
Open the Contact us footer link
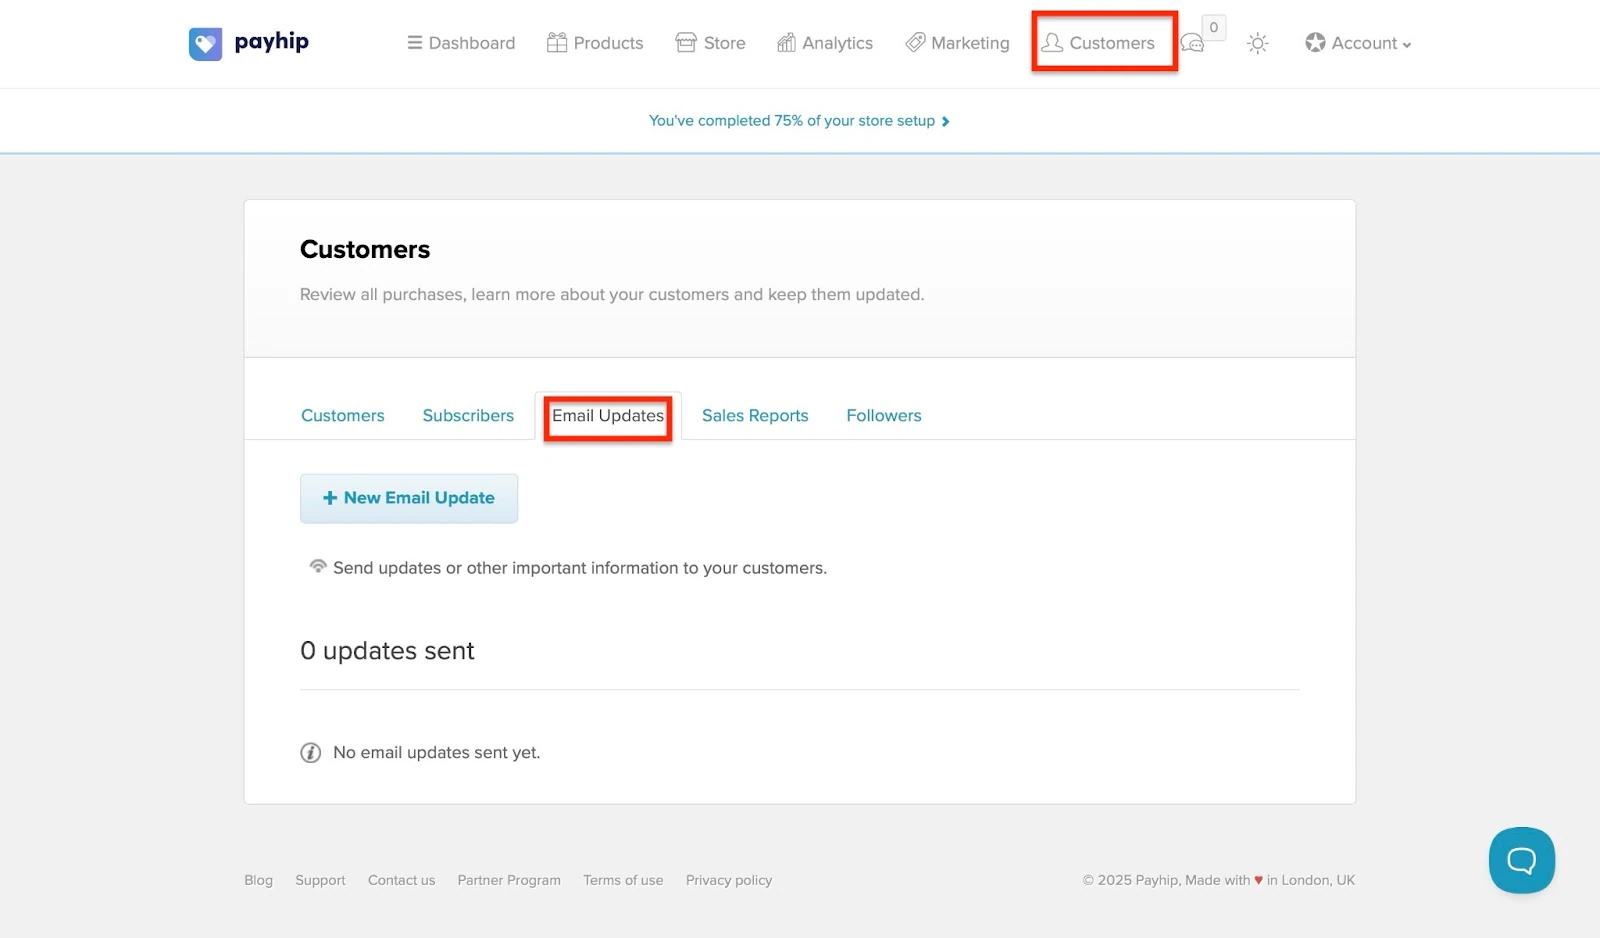pyautogui.click(x=401, y=880)
